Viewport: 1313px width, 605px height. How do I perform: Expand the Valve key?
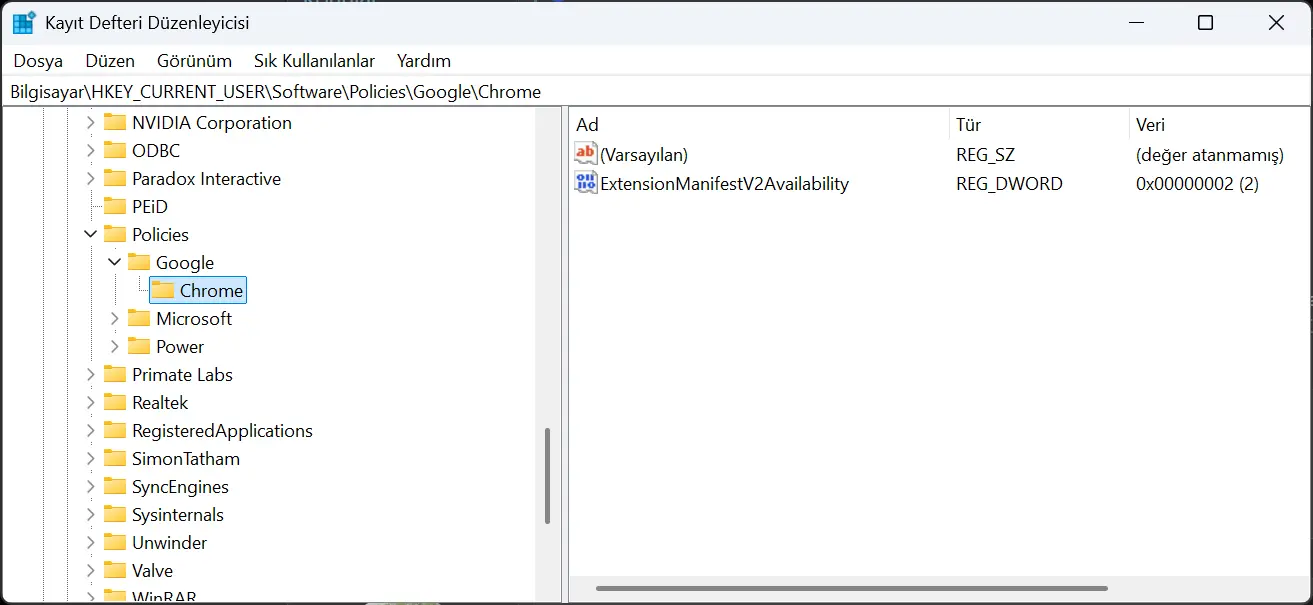click(91, 571)
